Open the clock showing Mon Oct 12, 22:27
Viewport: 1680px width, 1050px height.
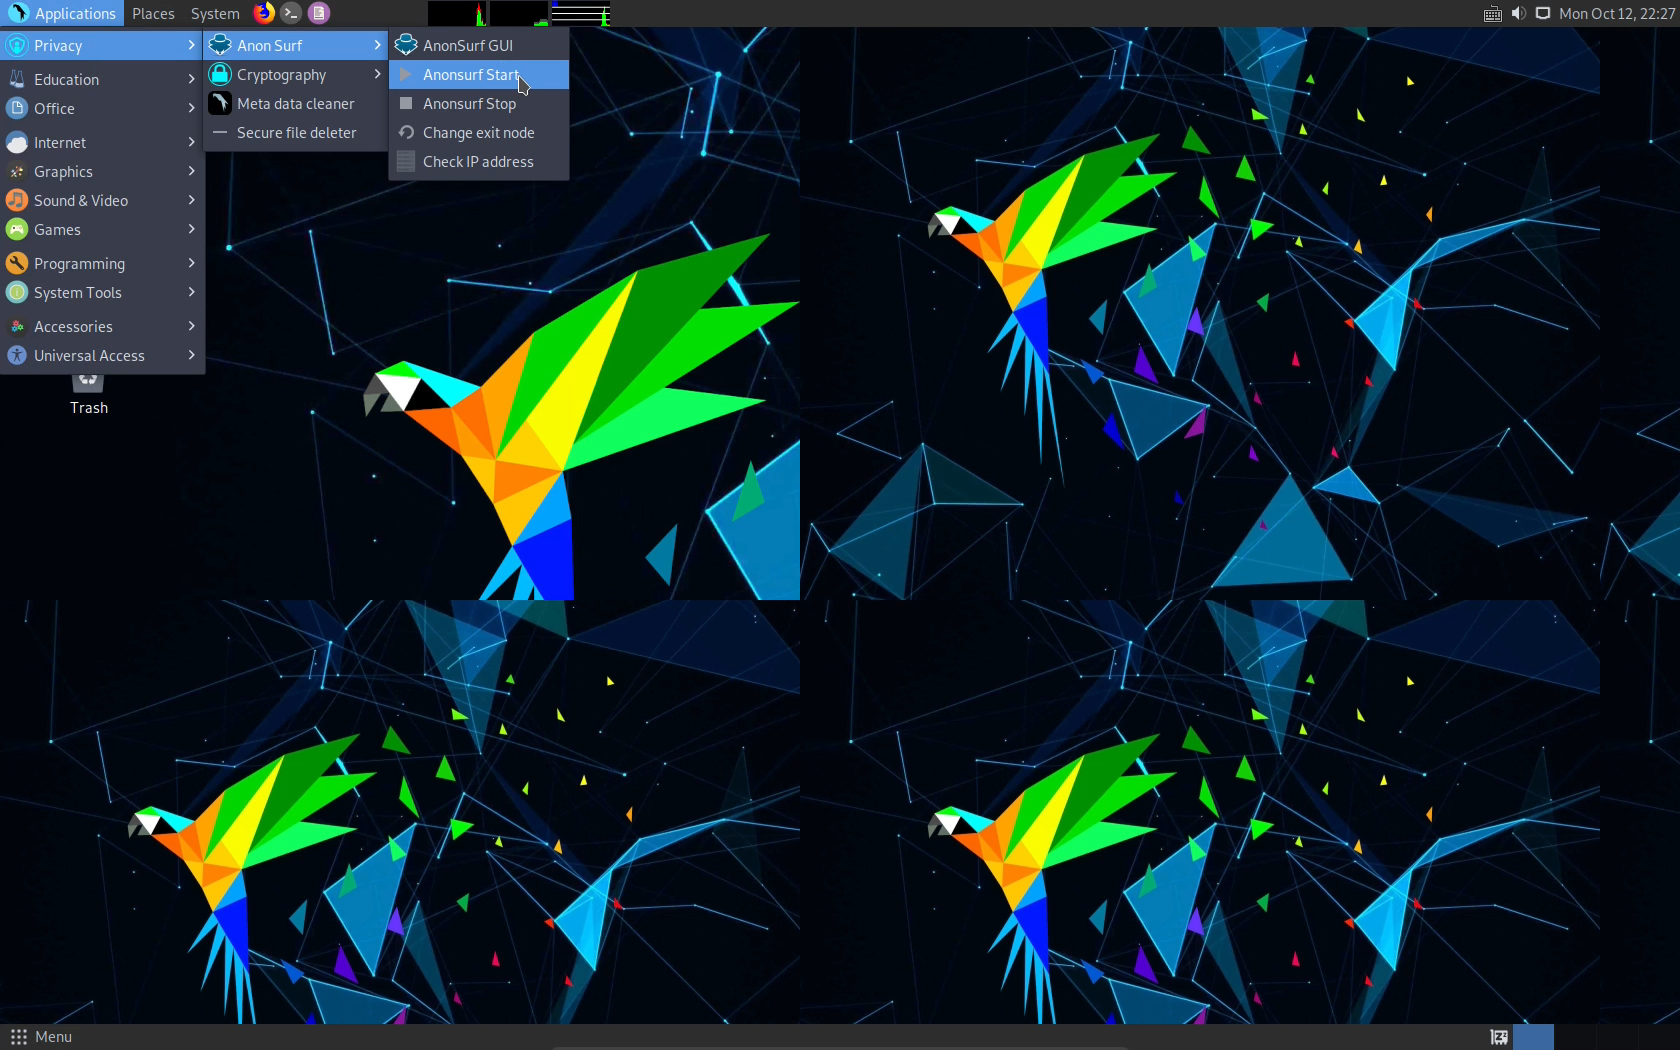coord(1616,13)
